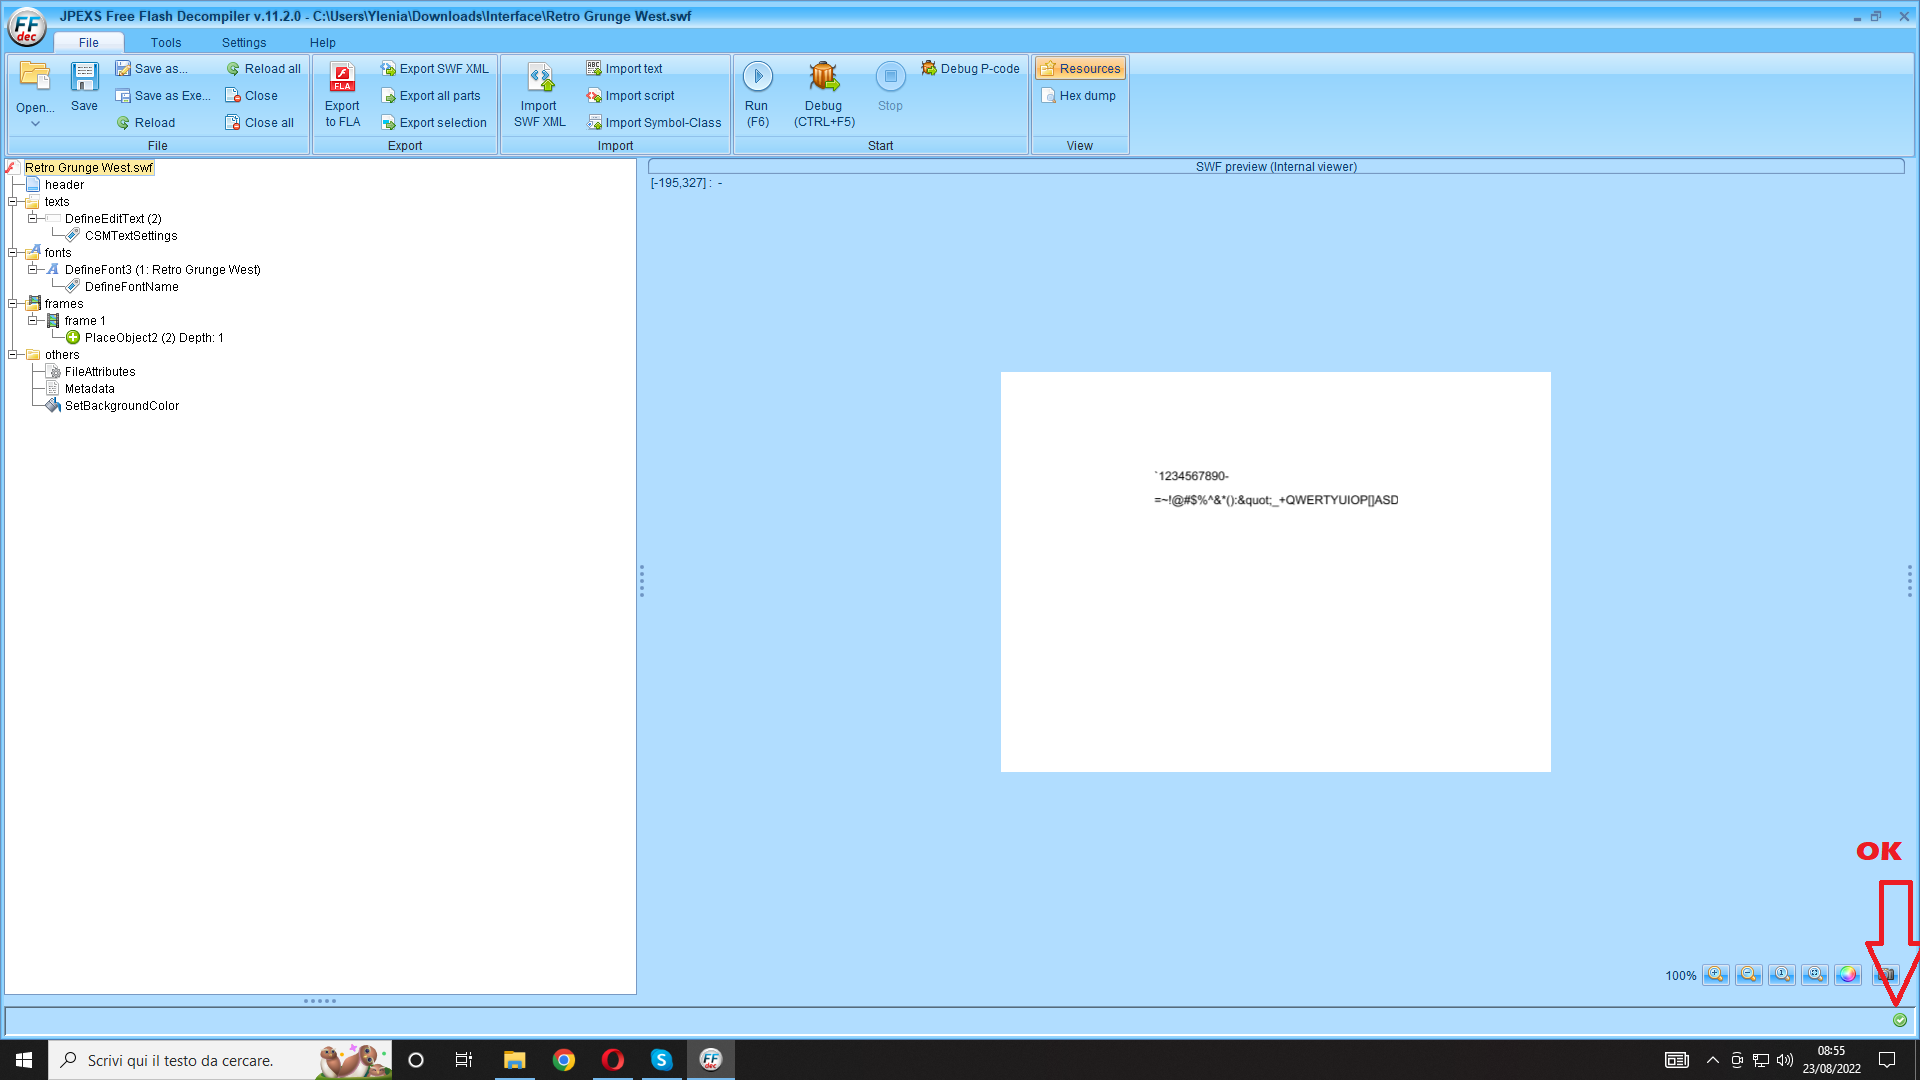Open Opera browser from the taskbar
The height and width of the screenshot is (1080, 1920).
point(613,1060)
